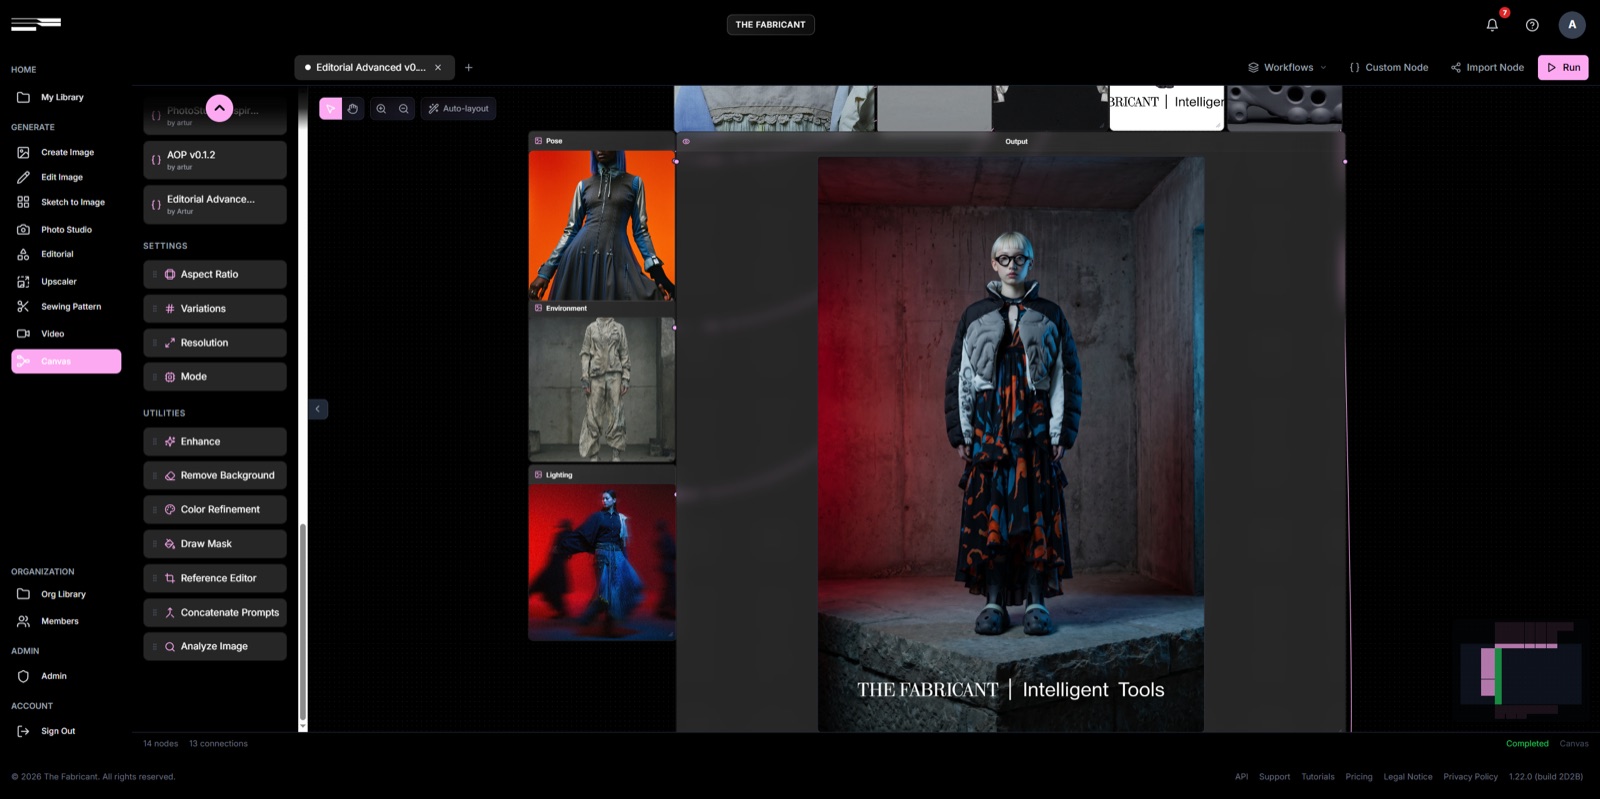Viewport: 1600px width, 799px height.
Task: Click the Completed status text
Action: [x=1527, y=743]
